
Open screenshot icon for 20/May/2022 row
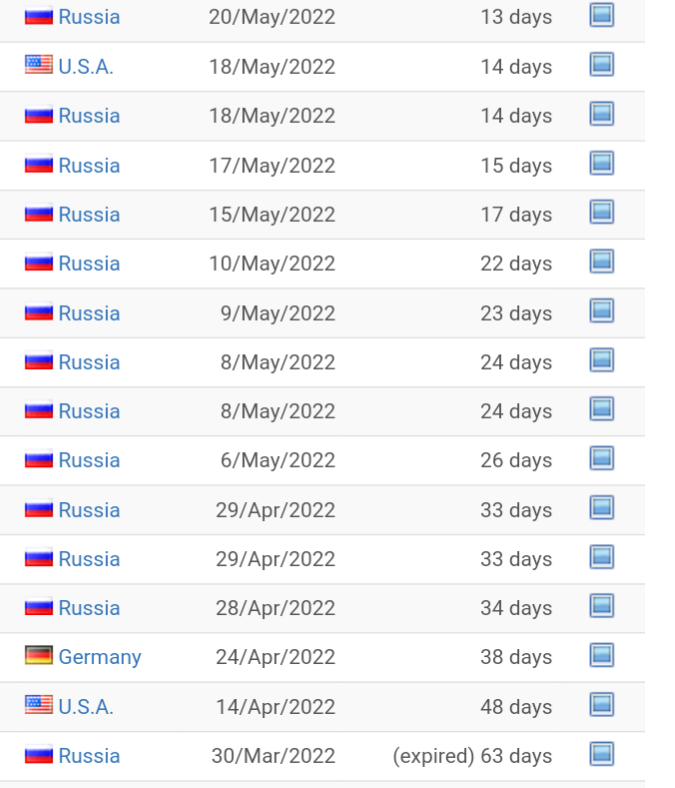point(601,15)
